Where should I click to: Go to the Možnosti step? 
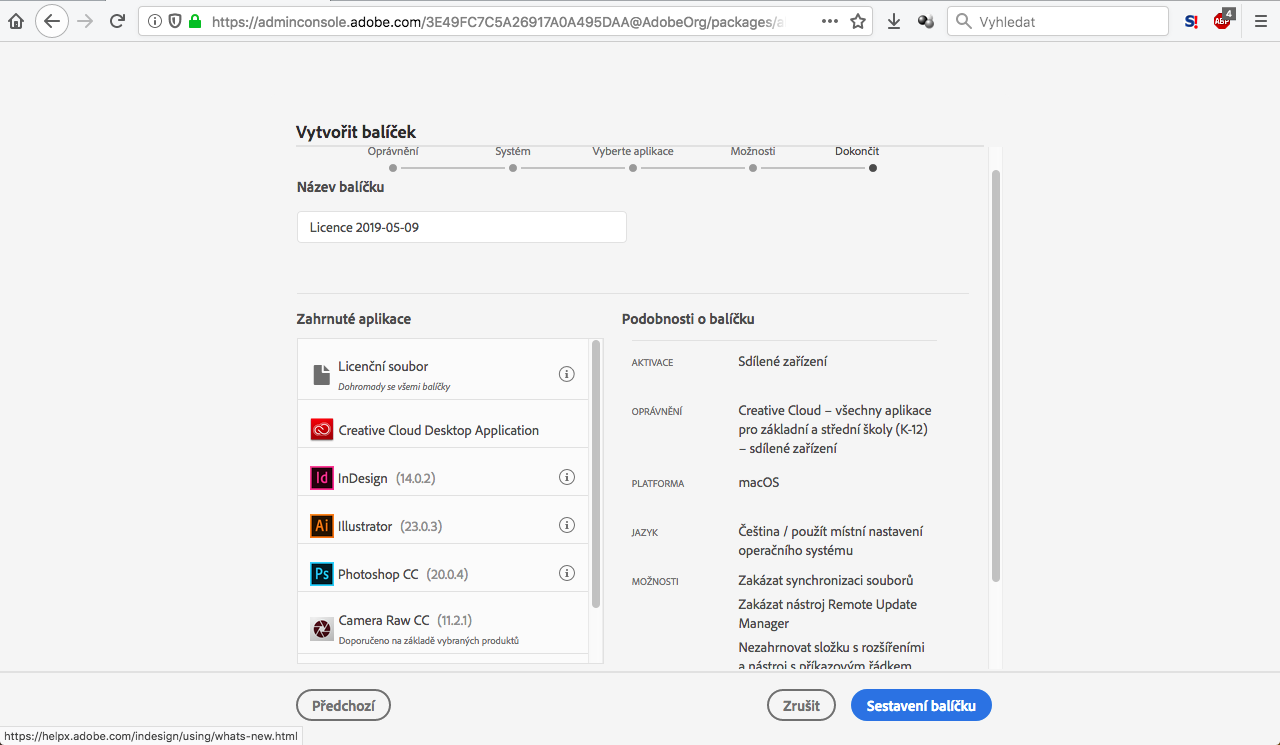coord(753,159)
